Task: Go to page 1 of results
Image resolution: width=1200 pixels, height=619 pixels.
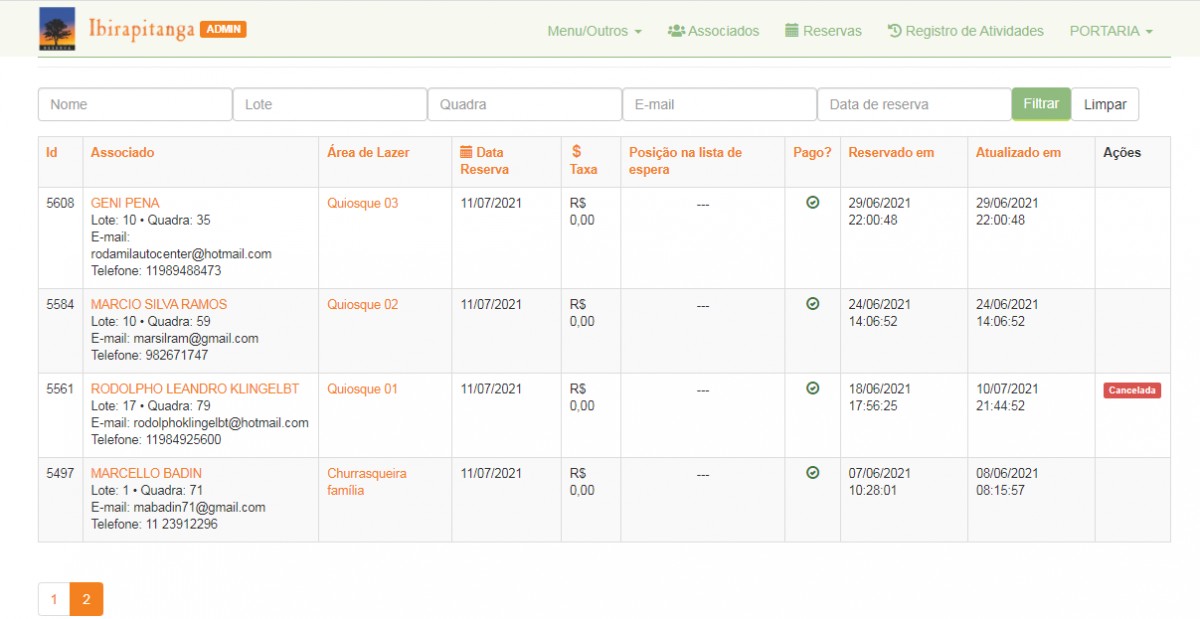Action: [54, 599]
